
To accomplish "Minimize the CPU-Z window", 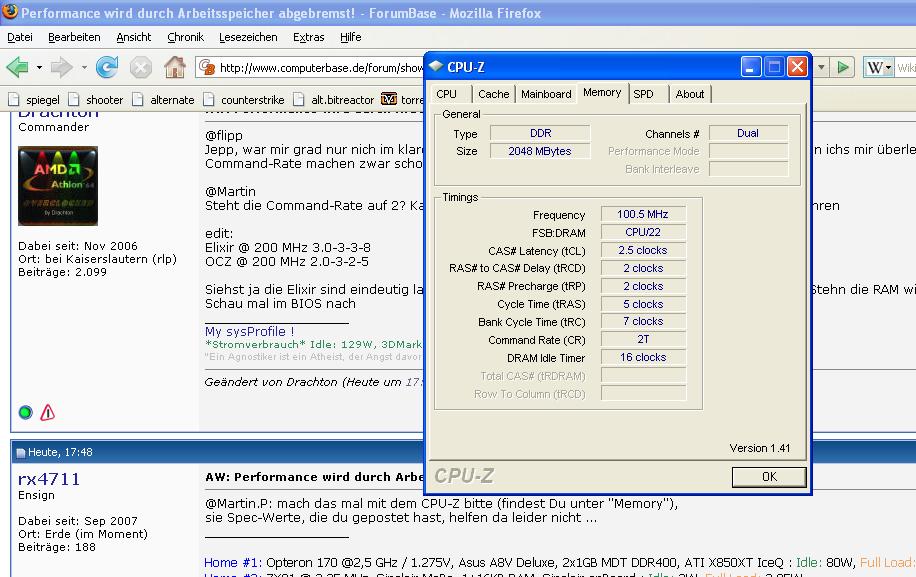I will [751, 67].
